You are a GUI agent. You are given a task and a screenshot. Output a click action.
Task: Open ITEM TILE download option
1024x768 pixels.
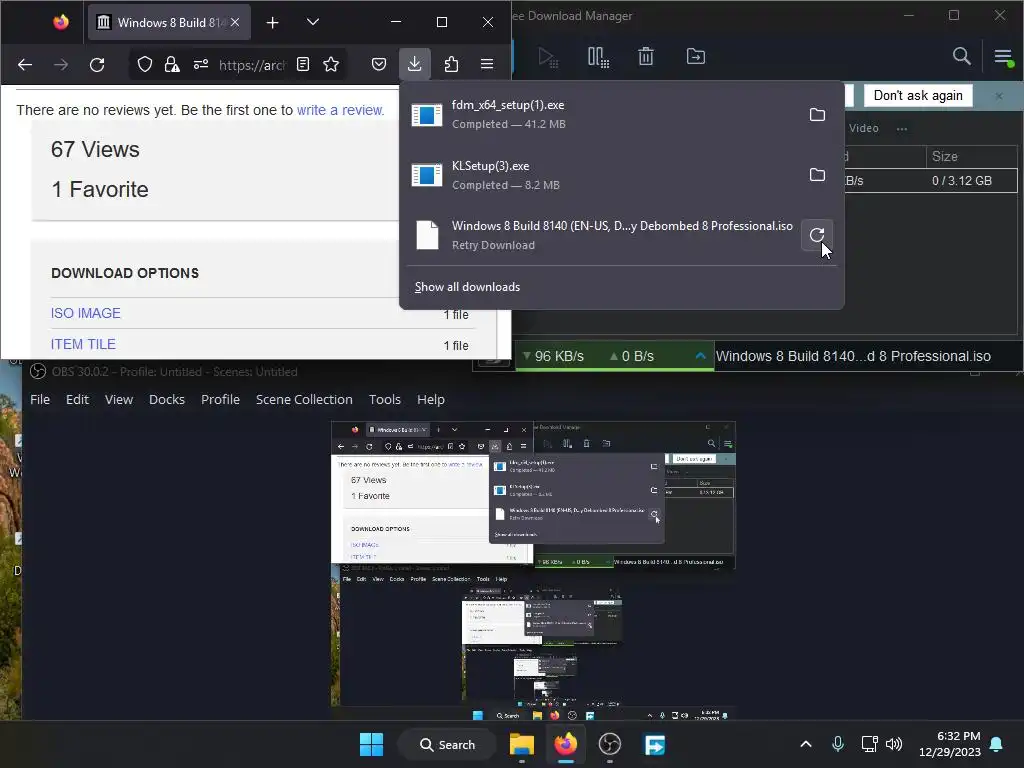click(x=83, y=344)
